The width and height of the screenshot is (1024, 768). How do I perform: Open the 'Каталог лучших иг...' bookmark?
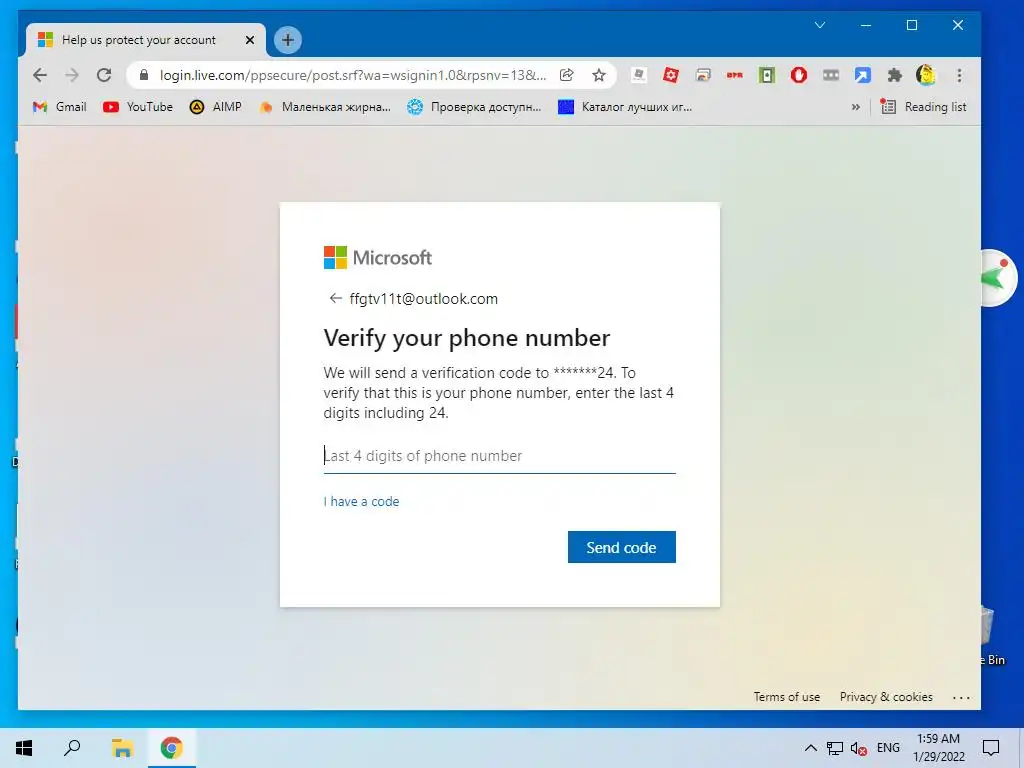point(625,106)
